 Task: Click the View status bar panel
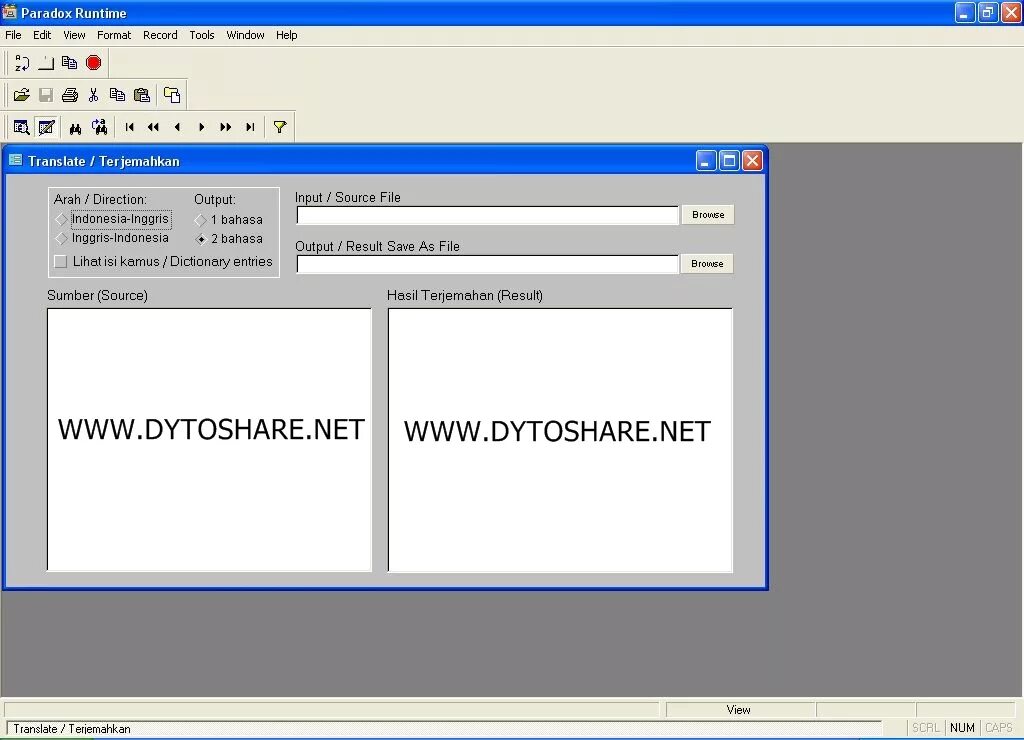[x=740, y=710]
